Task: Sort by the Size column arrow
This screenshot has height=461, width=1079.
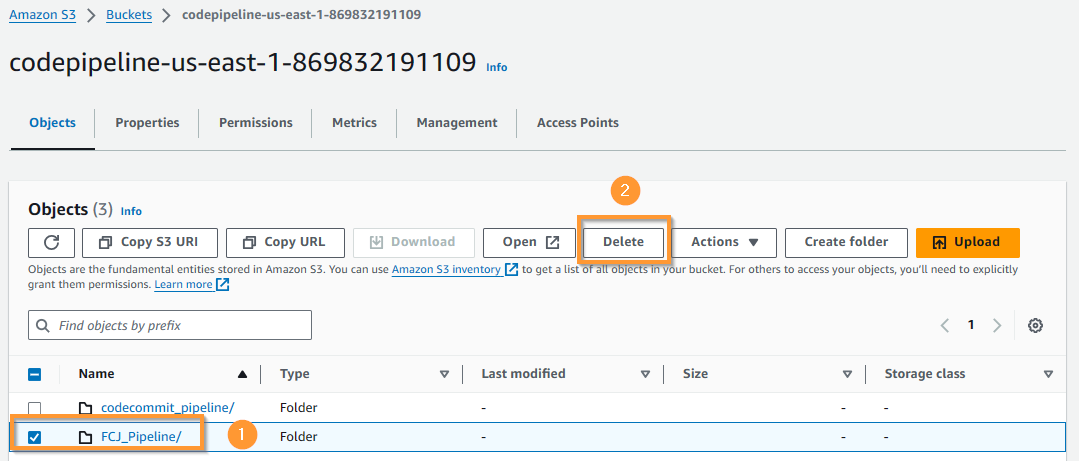Action: [x=847, y=374]
